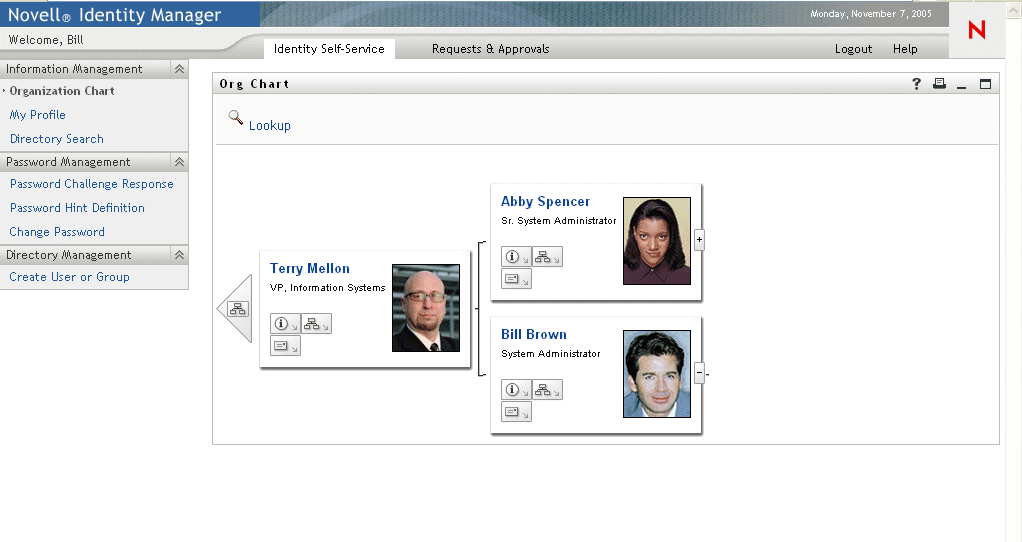Click 'VP, Information Systems' title text

[x=328, y=288]
